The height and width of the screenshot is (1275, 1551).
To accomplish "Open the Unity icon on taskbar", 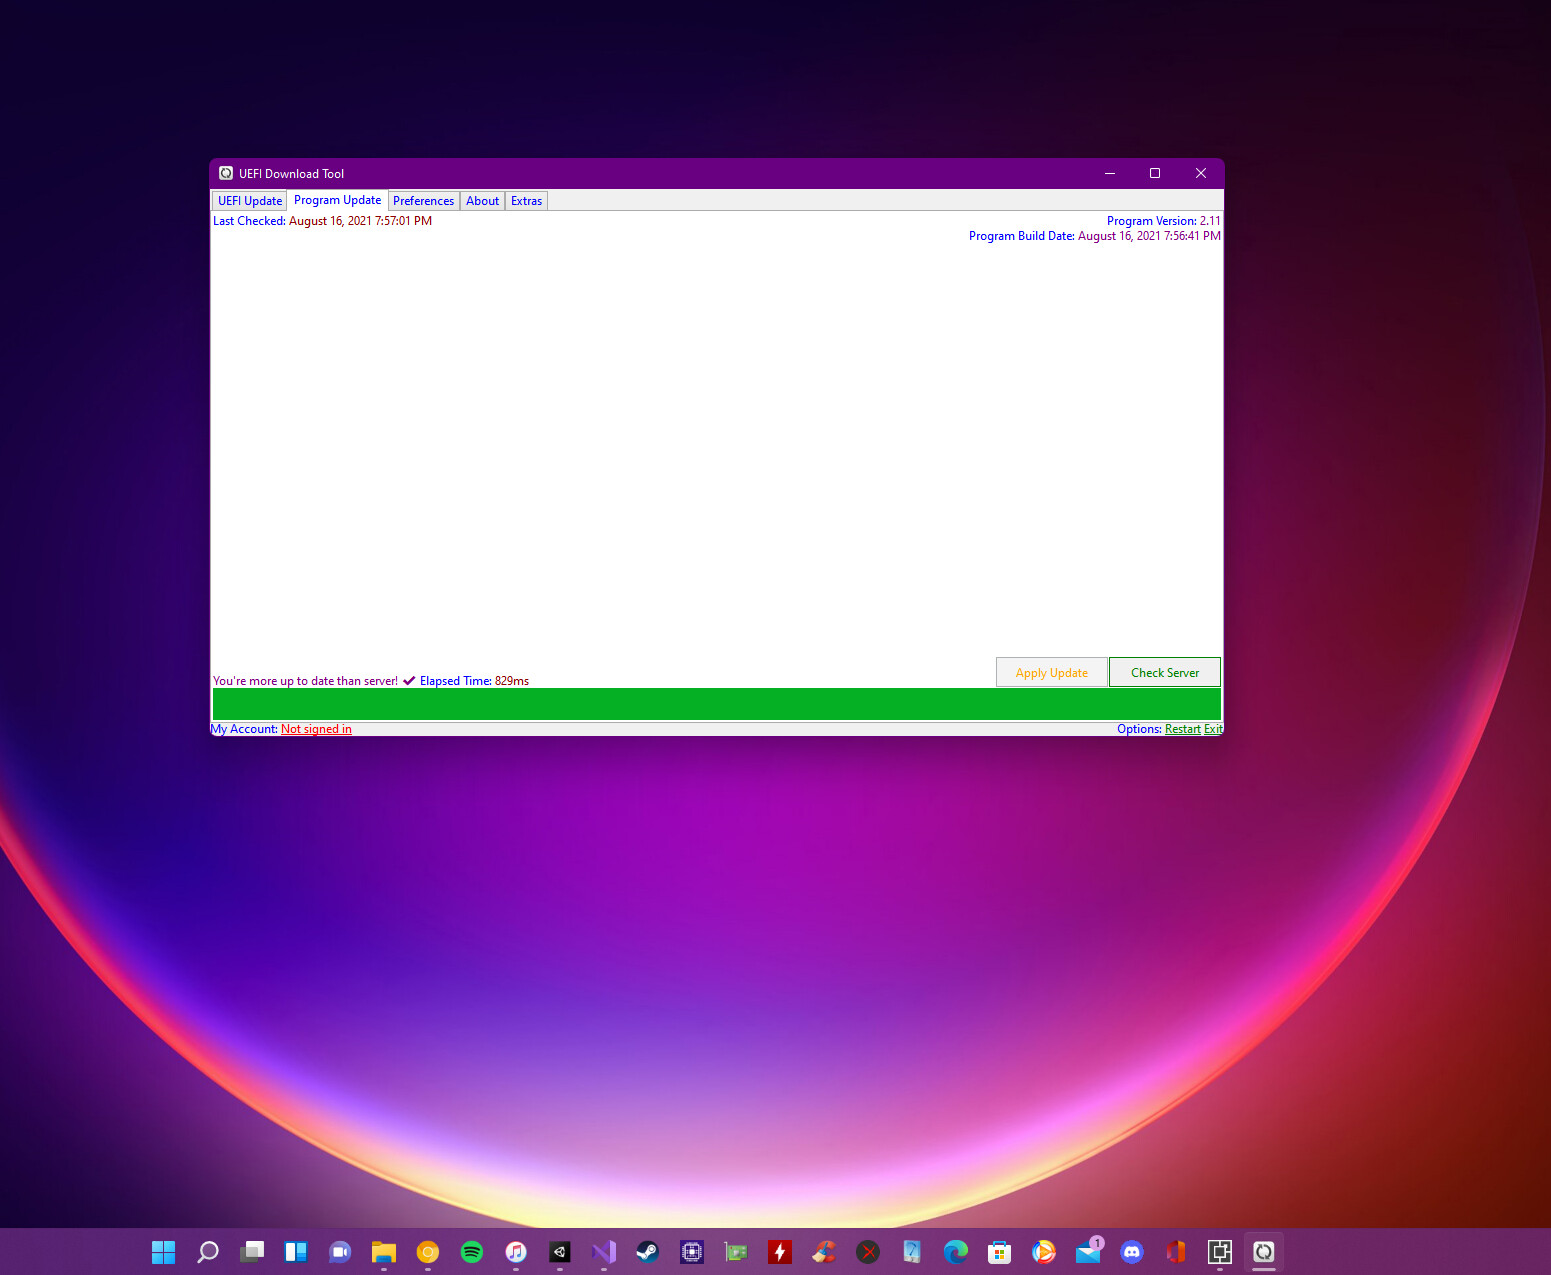I will click(560, 1252).
